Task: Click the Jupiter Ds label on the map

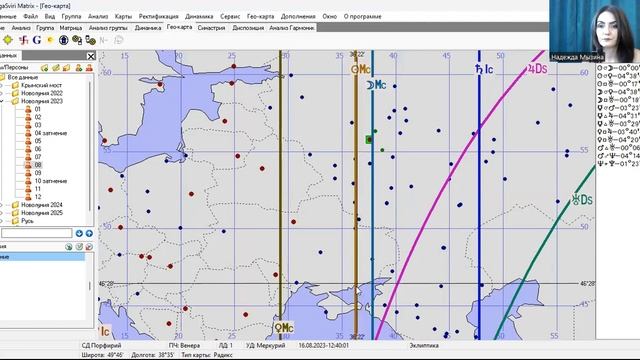Action: tap(537, 69)
